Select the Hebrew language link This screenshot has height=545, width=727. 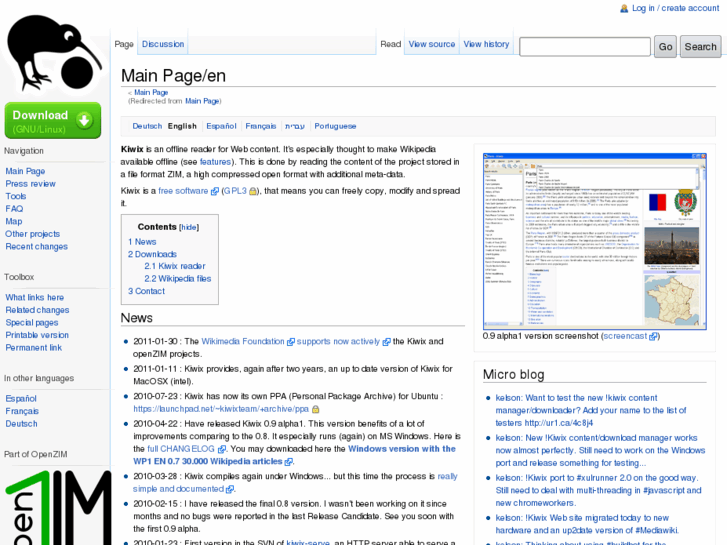point(295,126)
